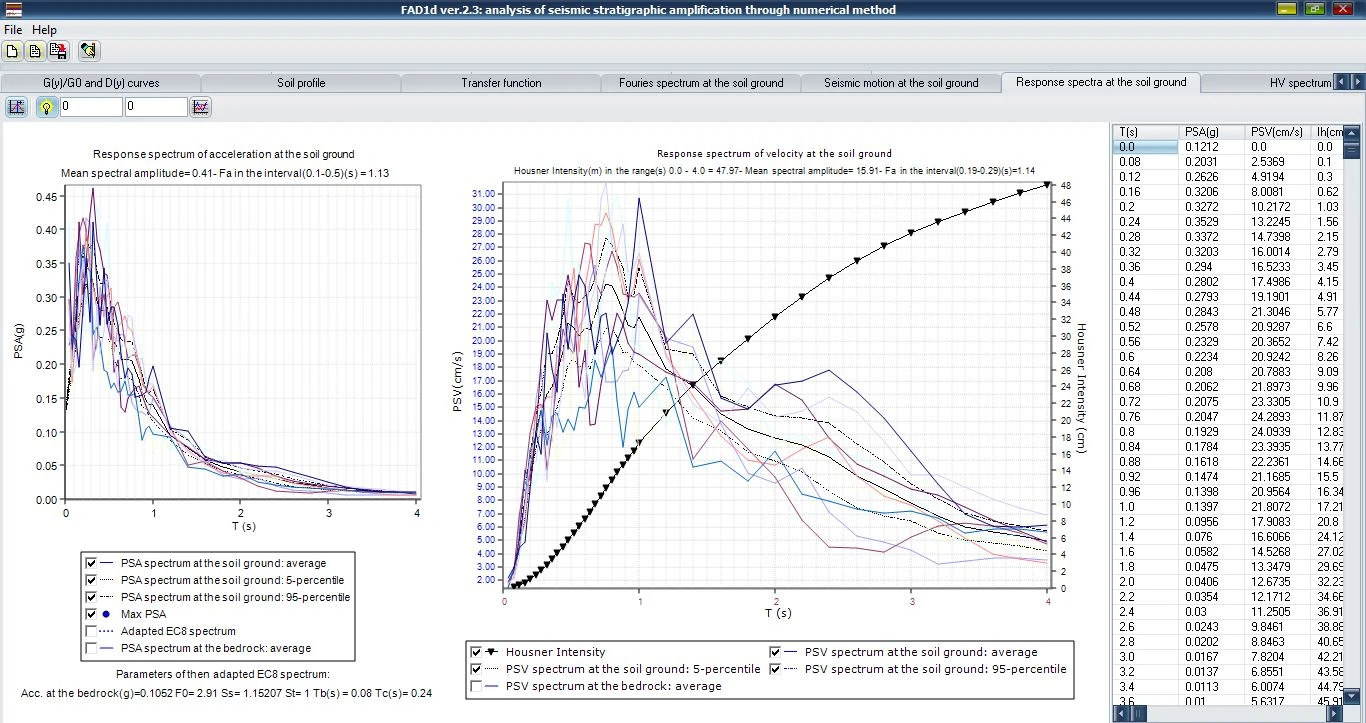The height and width of the screenshot is (723, 1366).
Task: Select table cell PSV value 21.8072
Action: point(1279,506)
